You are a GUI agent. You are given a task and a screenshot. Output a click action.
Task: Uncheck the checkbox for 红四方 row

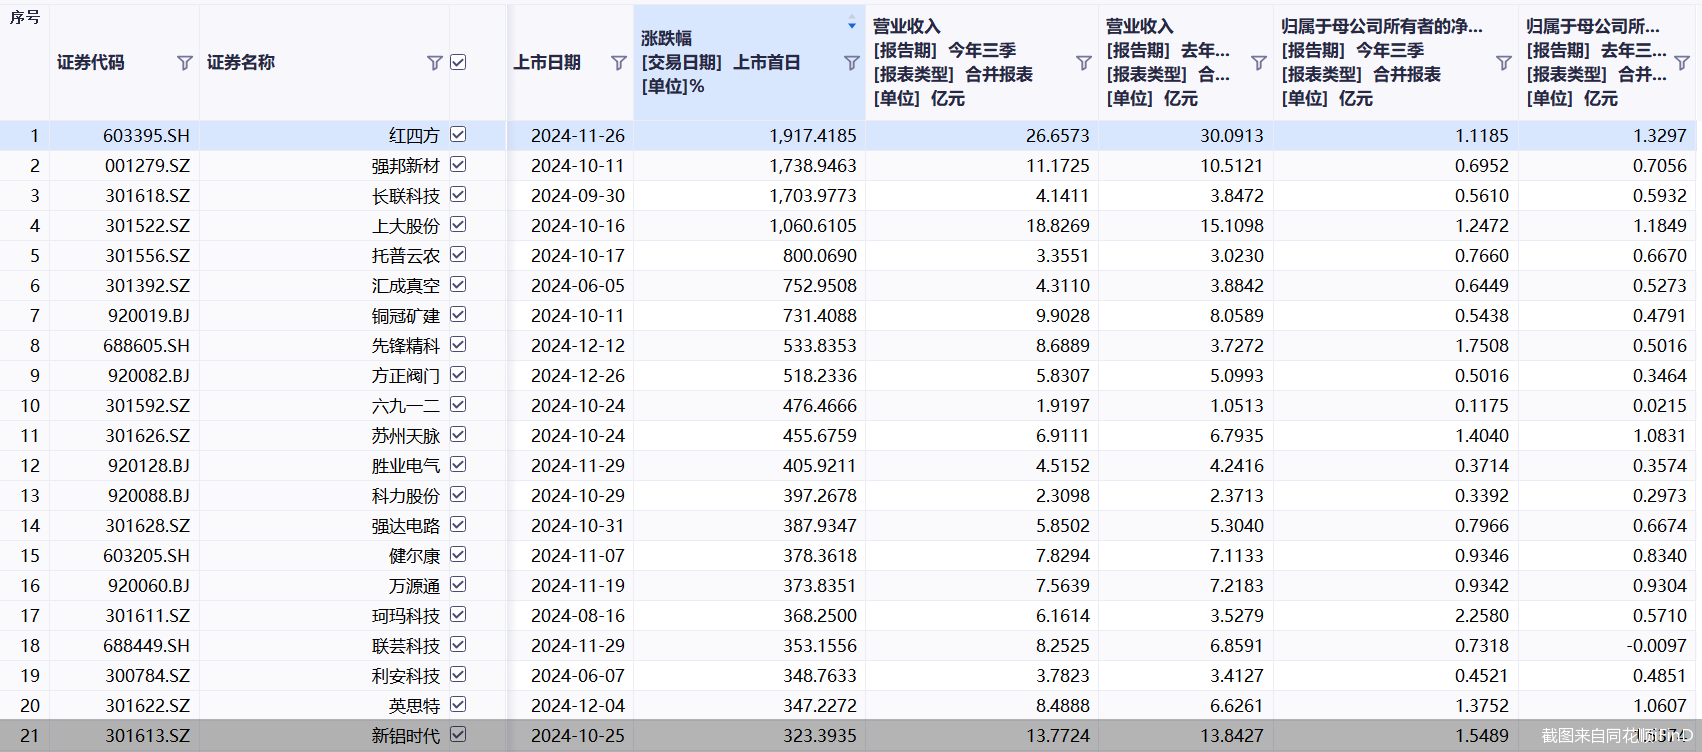click(x=458, y=134)
